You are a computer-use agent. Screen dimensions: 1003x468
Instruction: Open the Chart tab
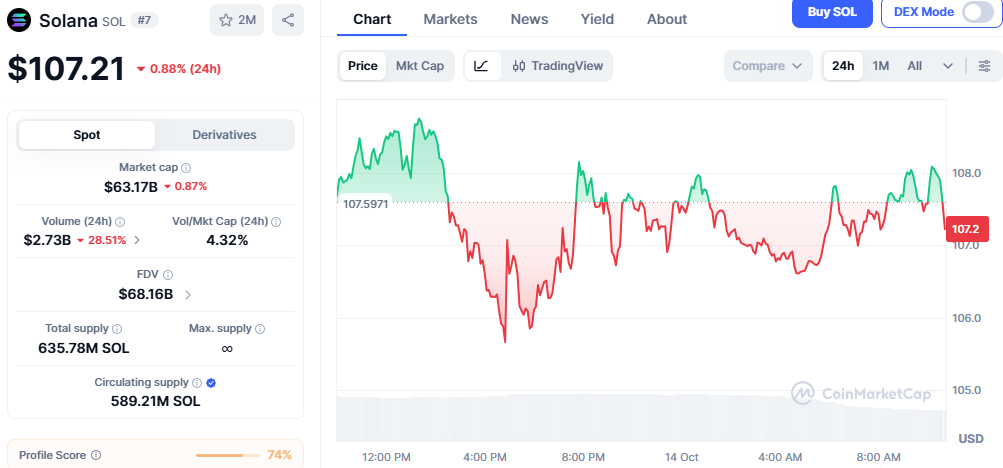point(372,19)
